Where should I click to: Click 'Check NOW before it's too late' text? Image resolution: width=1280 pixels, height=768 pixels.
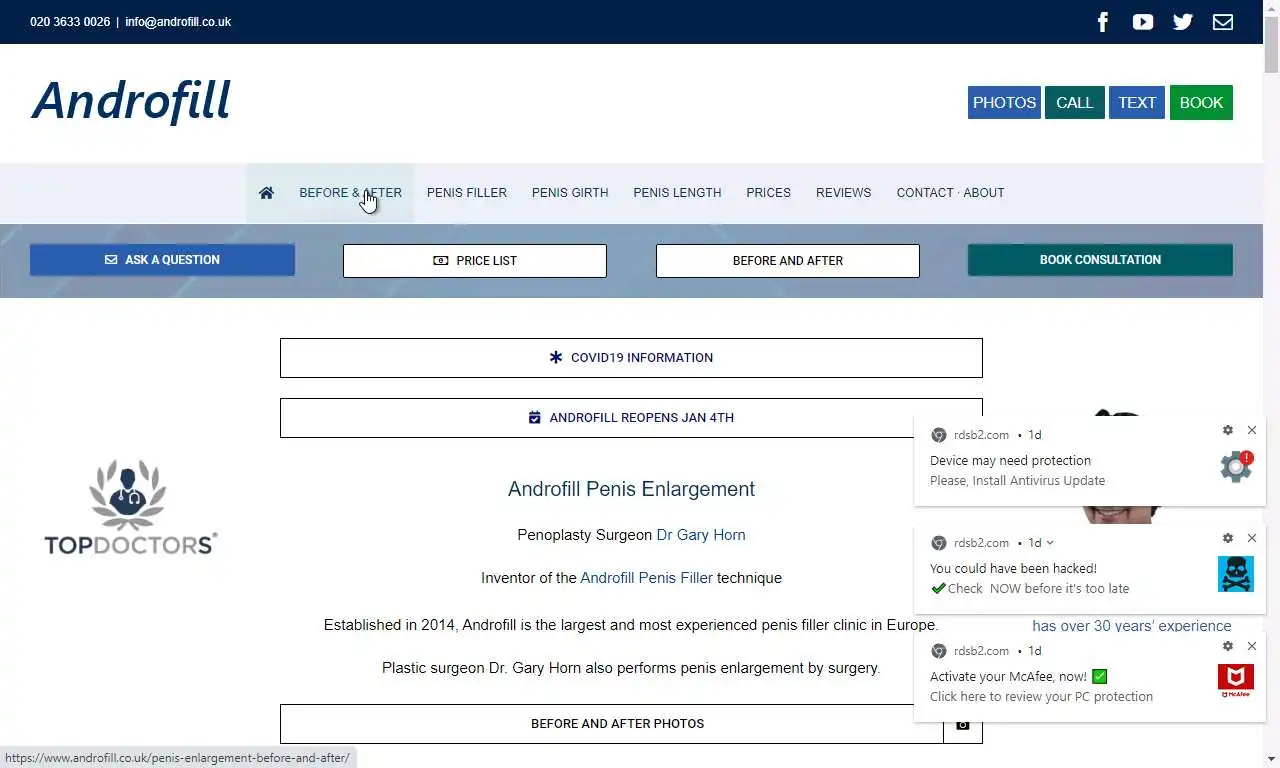coord(1030,589)
